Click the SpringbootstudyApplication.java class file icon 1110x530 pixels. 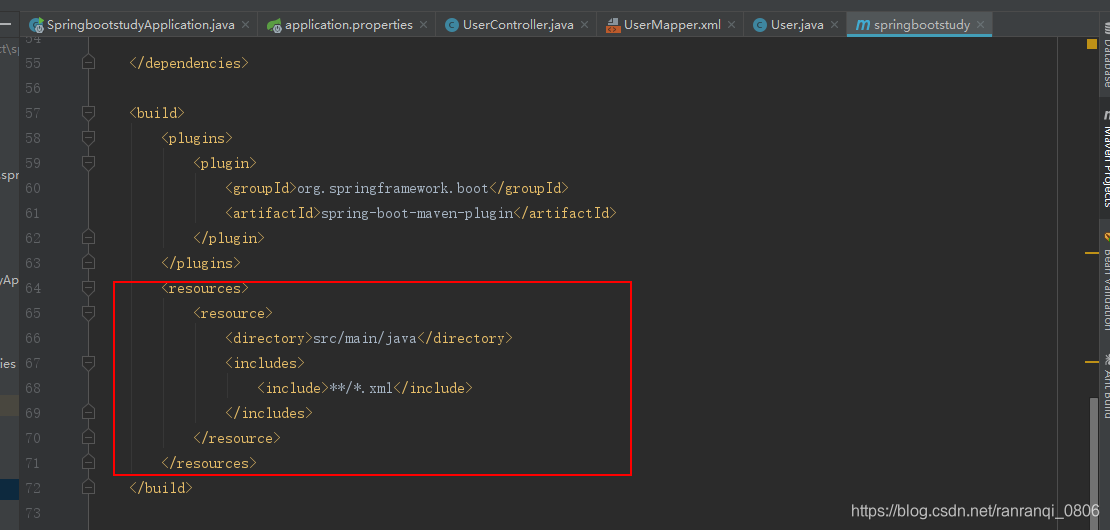pyautogui.click(x=37, y=25)
